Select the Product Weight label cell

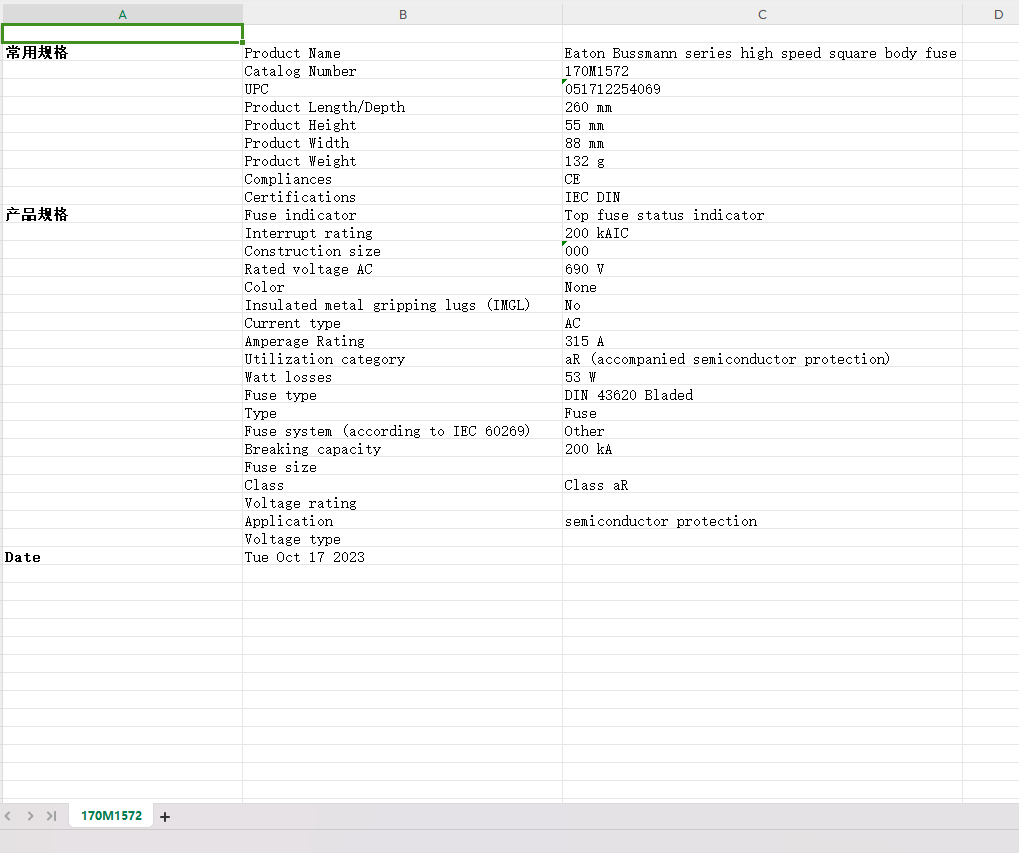coord(402,160)
